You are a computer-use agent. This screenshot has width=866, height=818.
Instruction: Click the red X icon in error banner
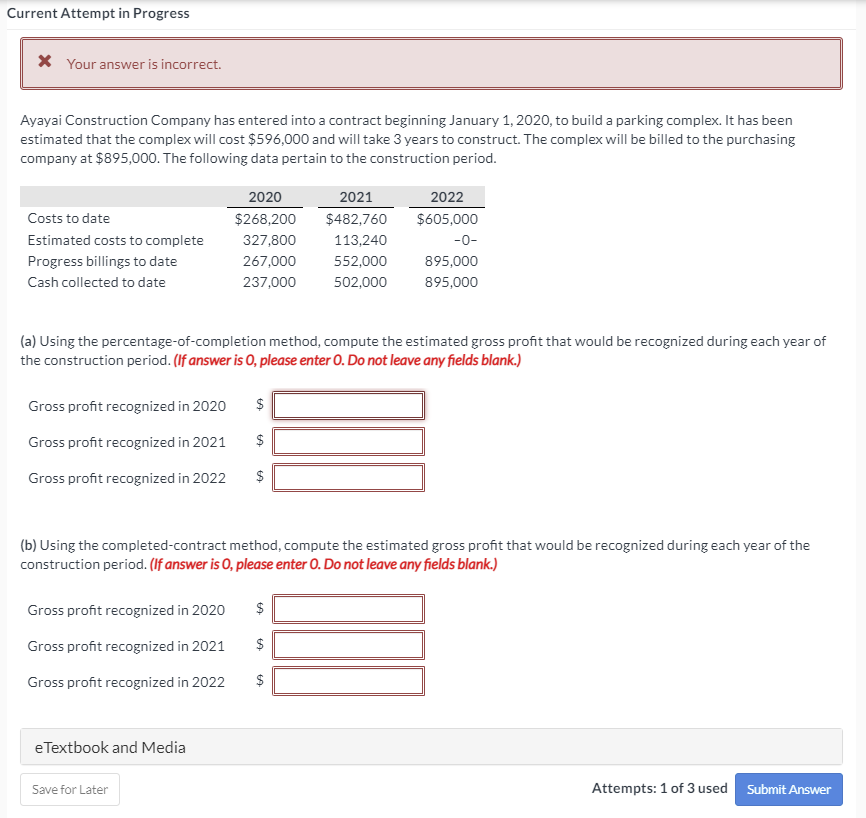(43, 60)
